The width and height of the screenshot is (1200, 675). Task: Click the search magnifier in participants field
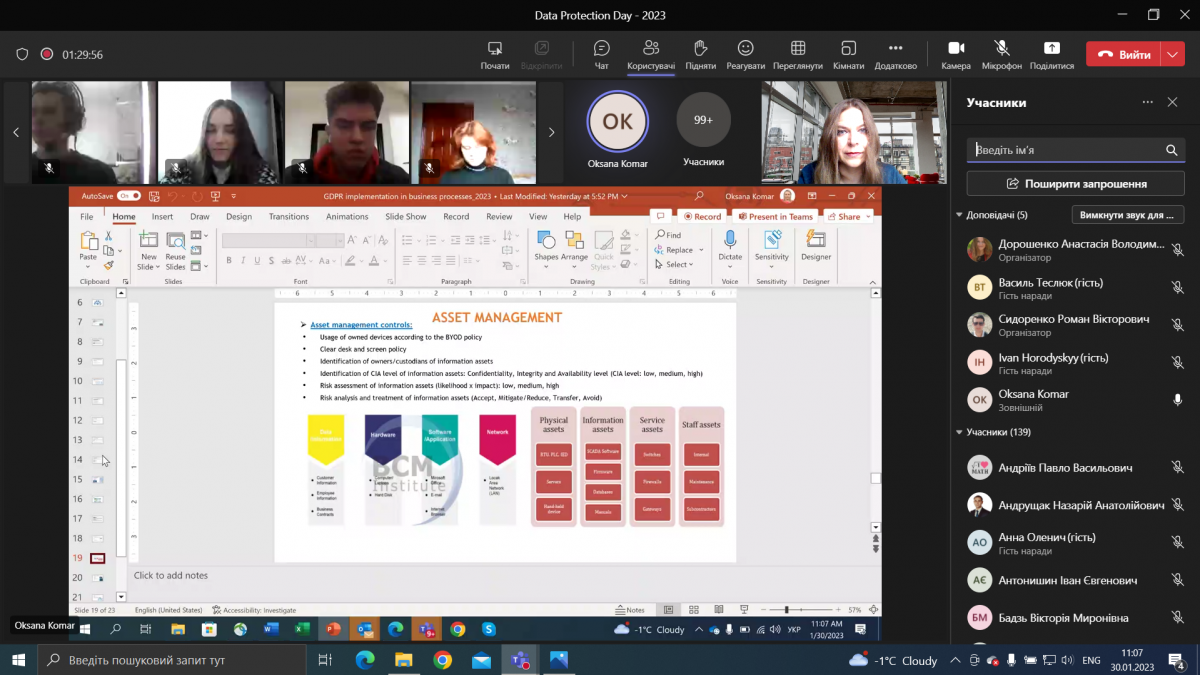(x=1171, y=150)
